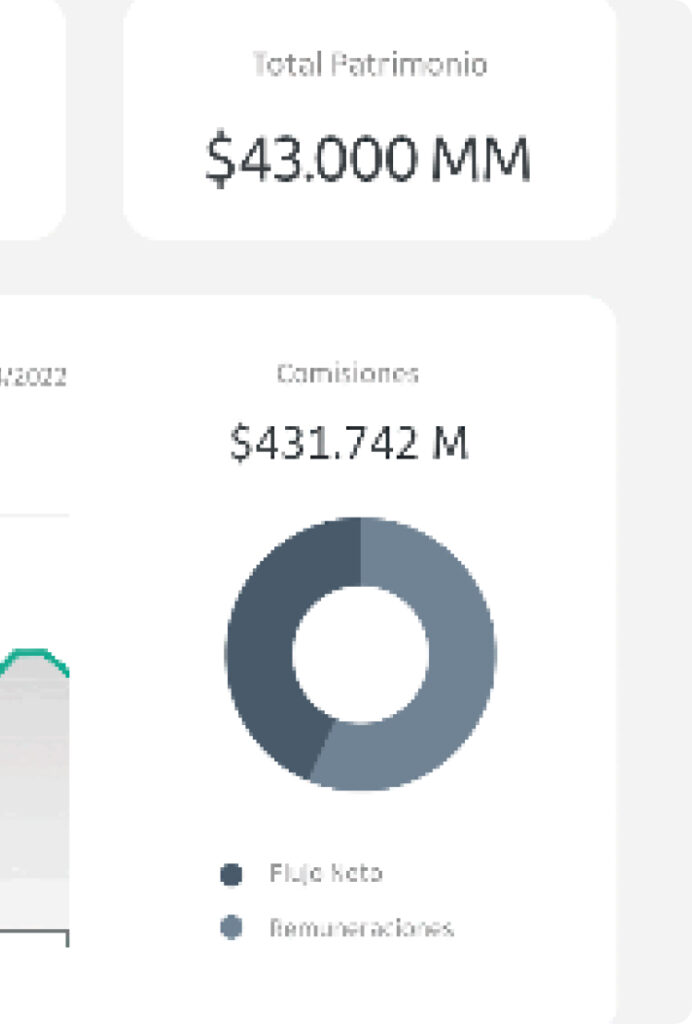
Task: Select the Remuneraciones legend label
Action: (x=361, y=929)
